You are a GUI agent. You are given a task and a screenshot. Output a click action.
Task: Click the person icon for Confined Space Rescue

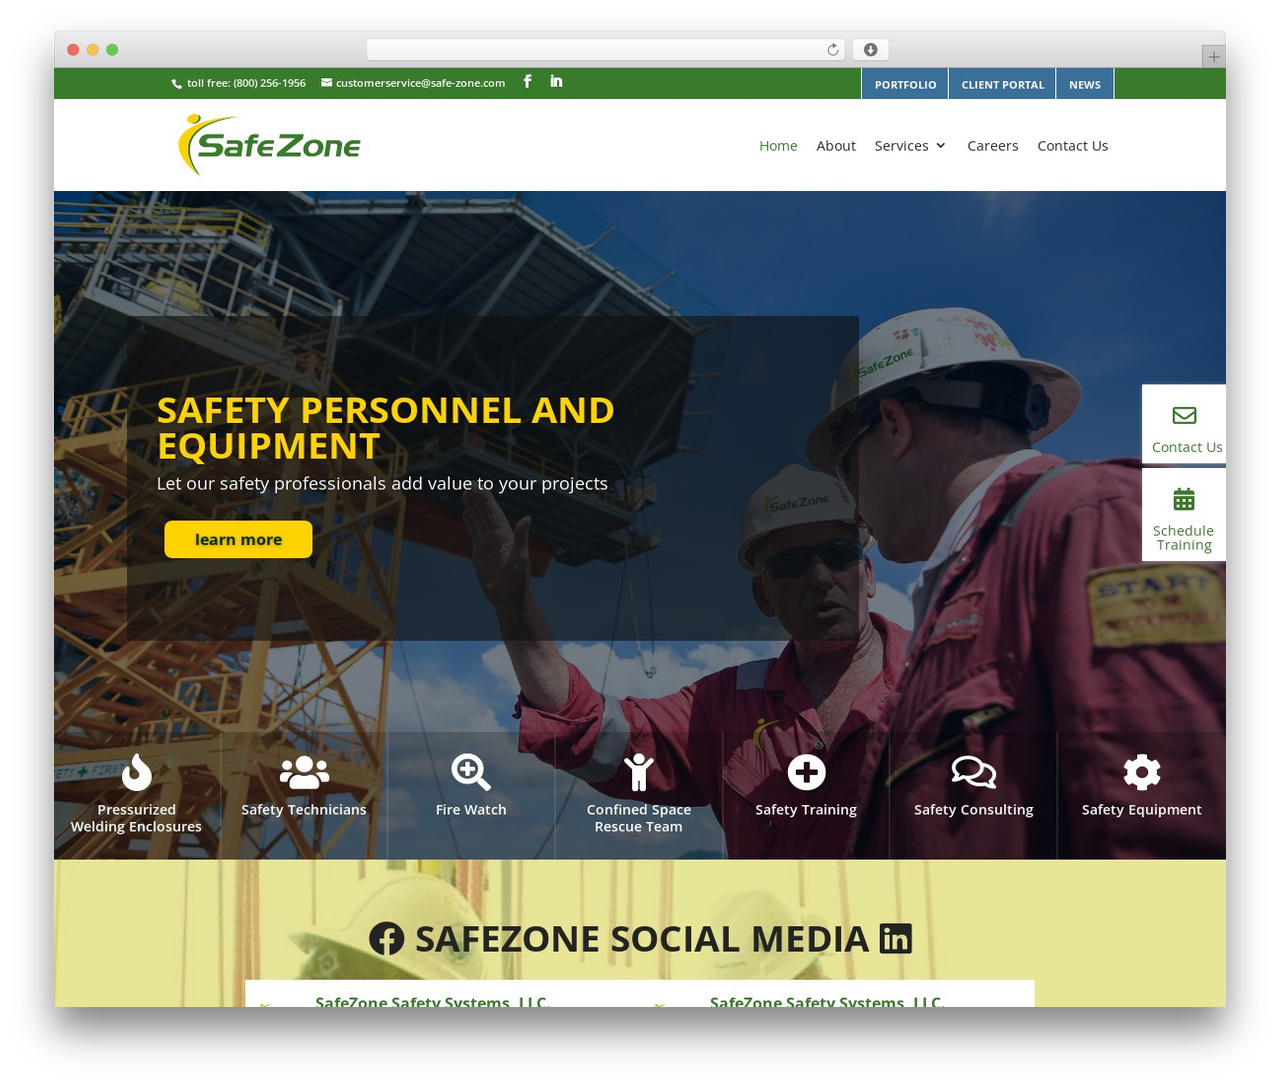point(639,772)
